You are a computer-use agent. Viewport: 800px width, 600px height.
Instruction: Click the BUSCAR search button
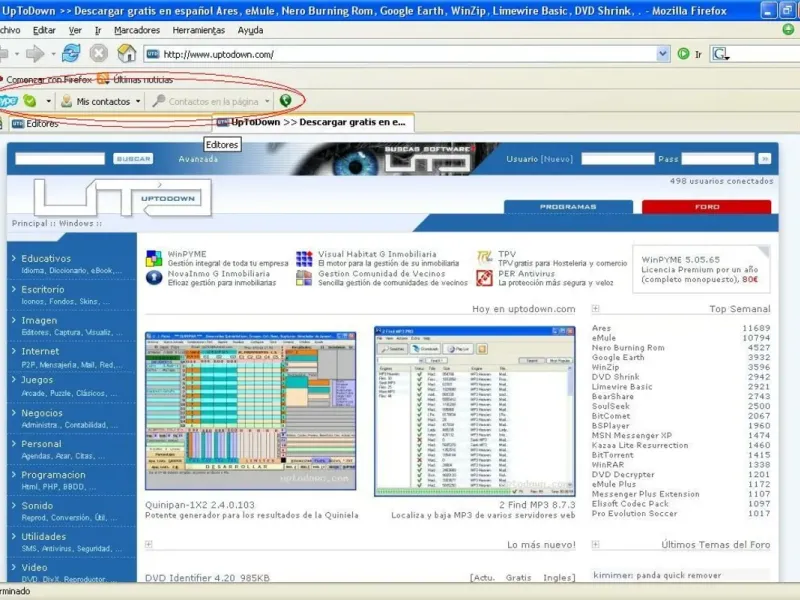[133, 159]
